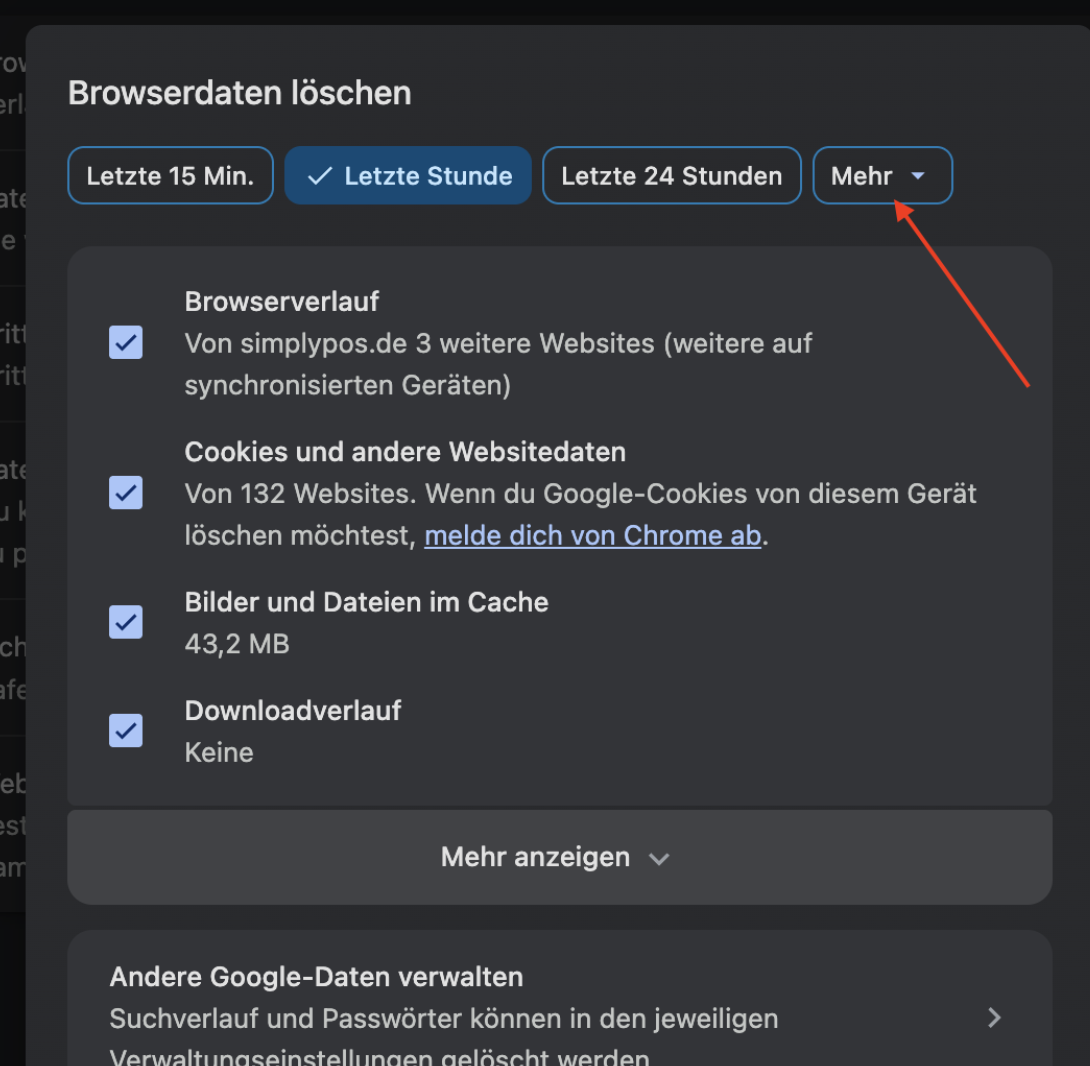1090x1066 pixels.
Task: Choose the "Letzte Stunde" time range
Action: tap(408, 176)
